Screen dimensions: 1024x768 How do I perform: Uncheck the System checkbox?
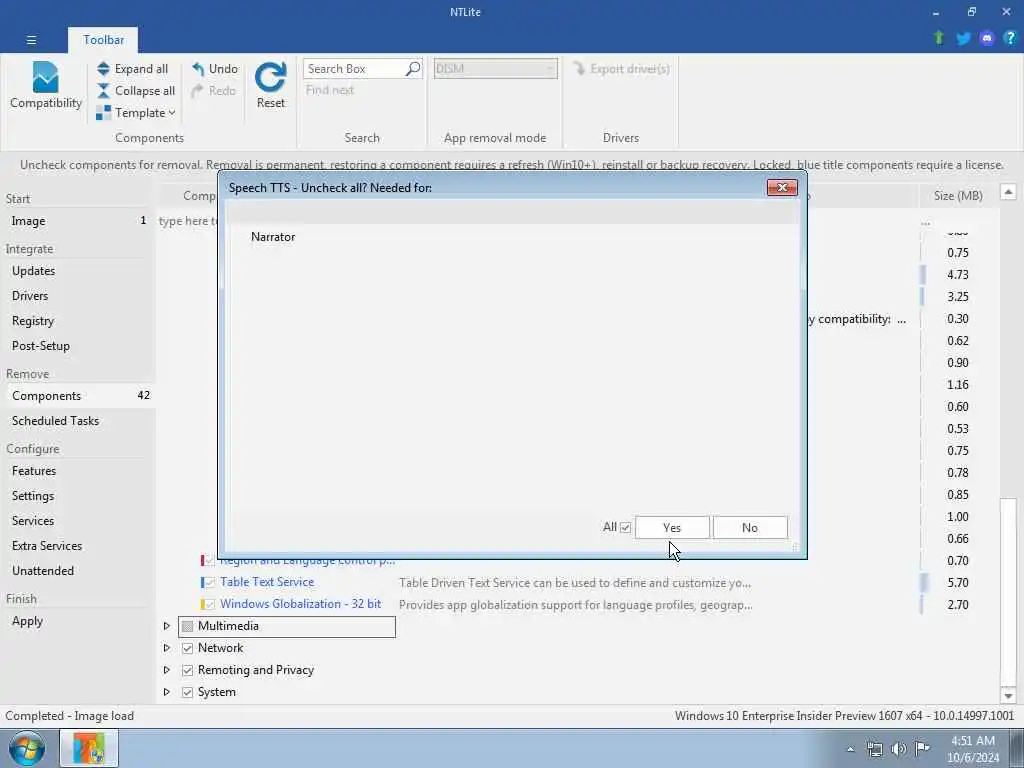click(x=187, y=692)
